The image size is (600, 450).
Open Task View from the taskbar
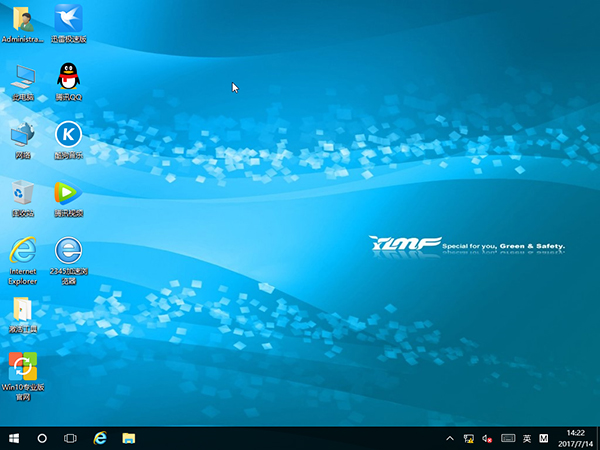tap(70, 438)
